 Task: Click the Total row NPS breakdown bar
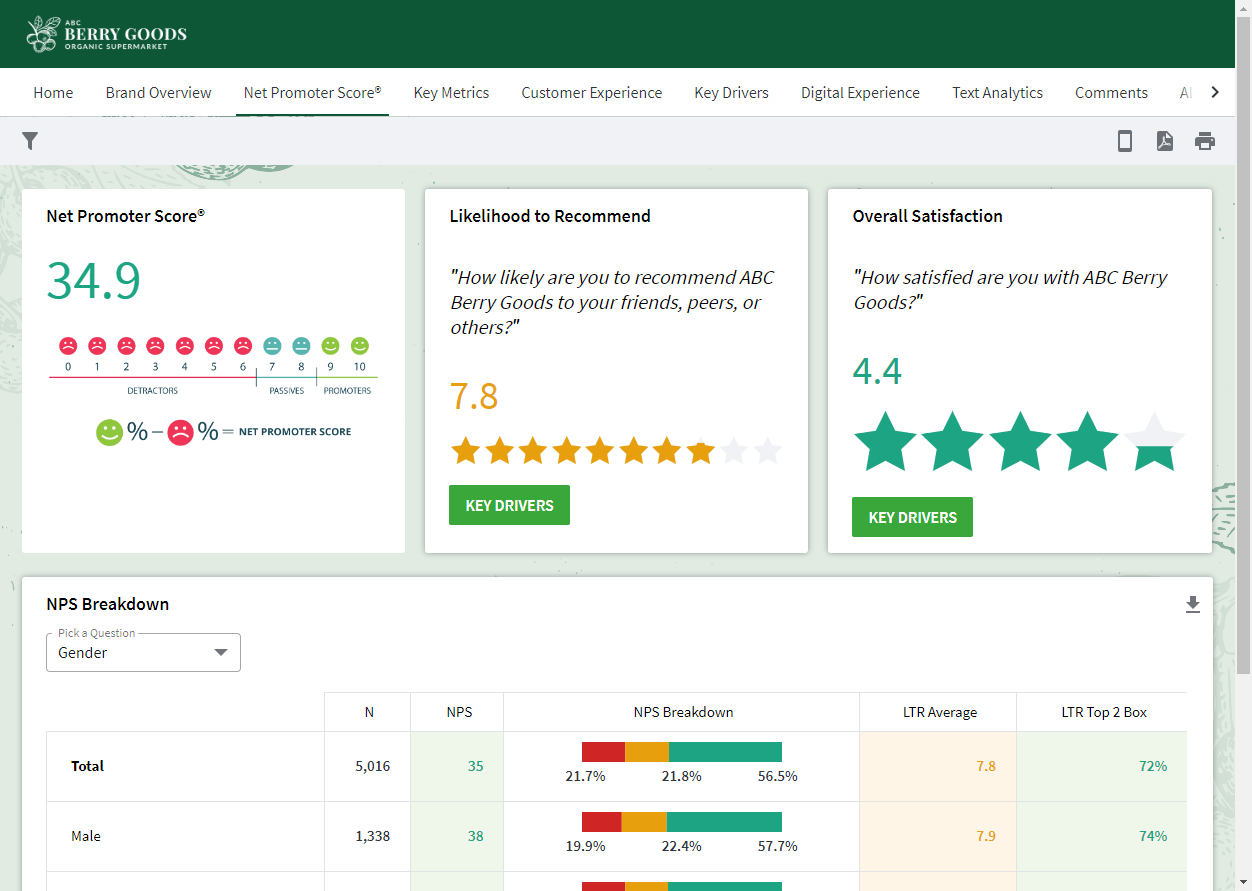[x=682, y=752]
